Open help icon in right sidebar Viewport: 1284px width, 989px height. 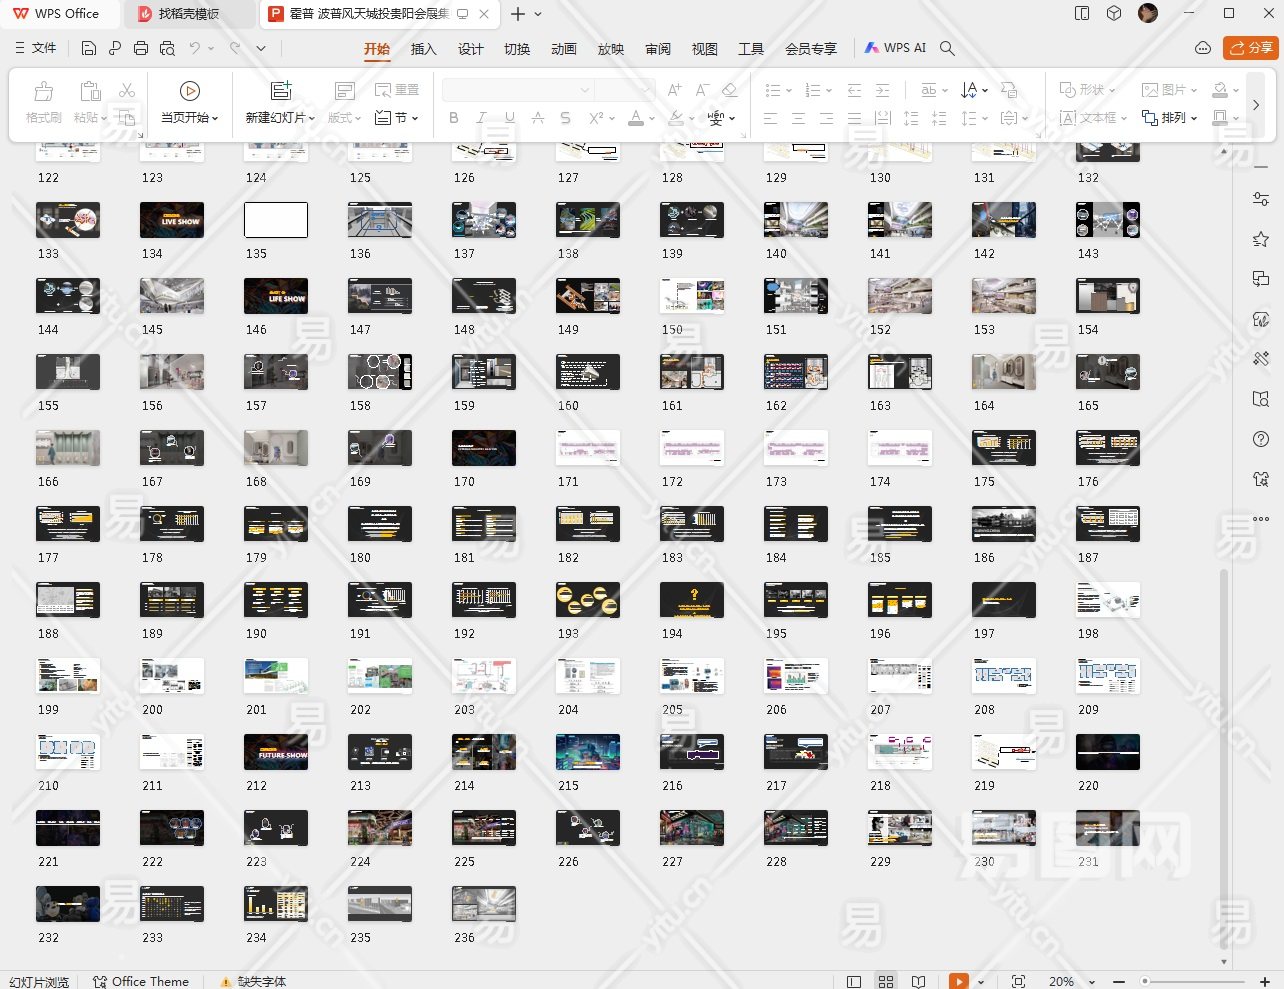(x=1261, y=439)
